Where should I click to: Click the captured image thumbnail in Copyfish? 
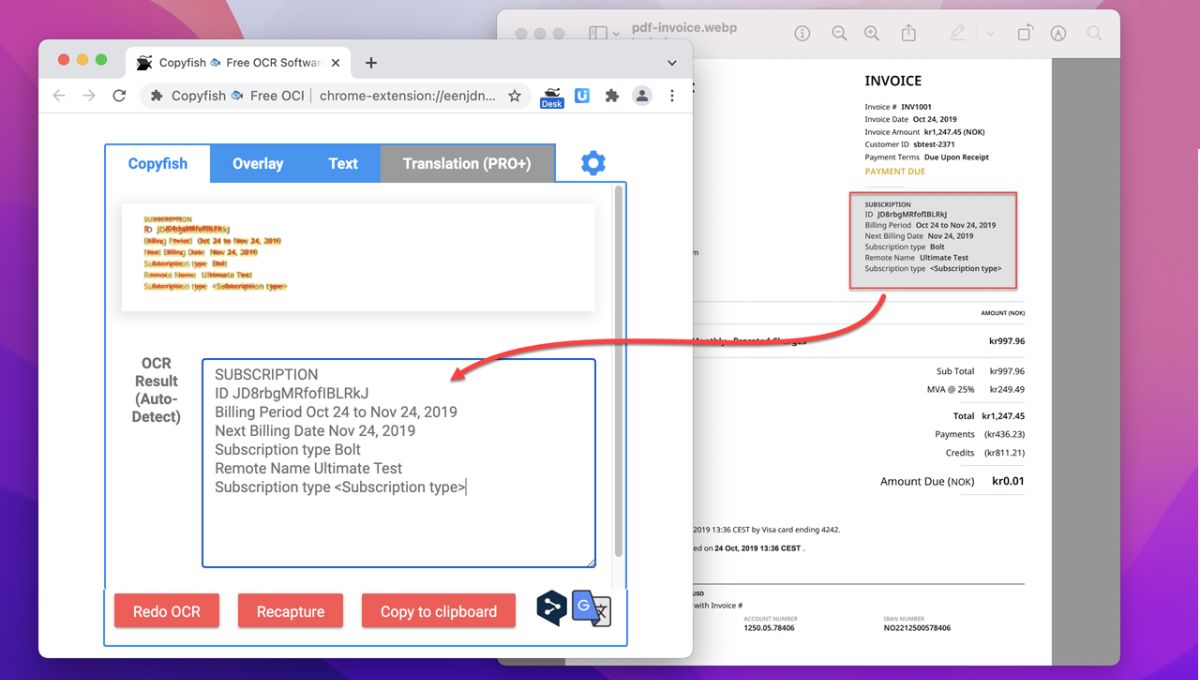[x=358, y=257]
